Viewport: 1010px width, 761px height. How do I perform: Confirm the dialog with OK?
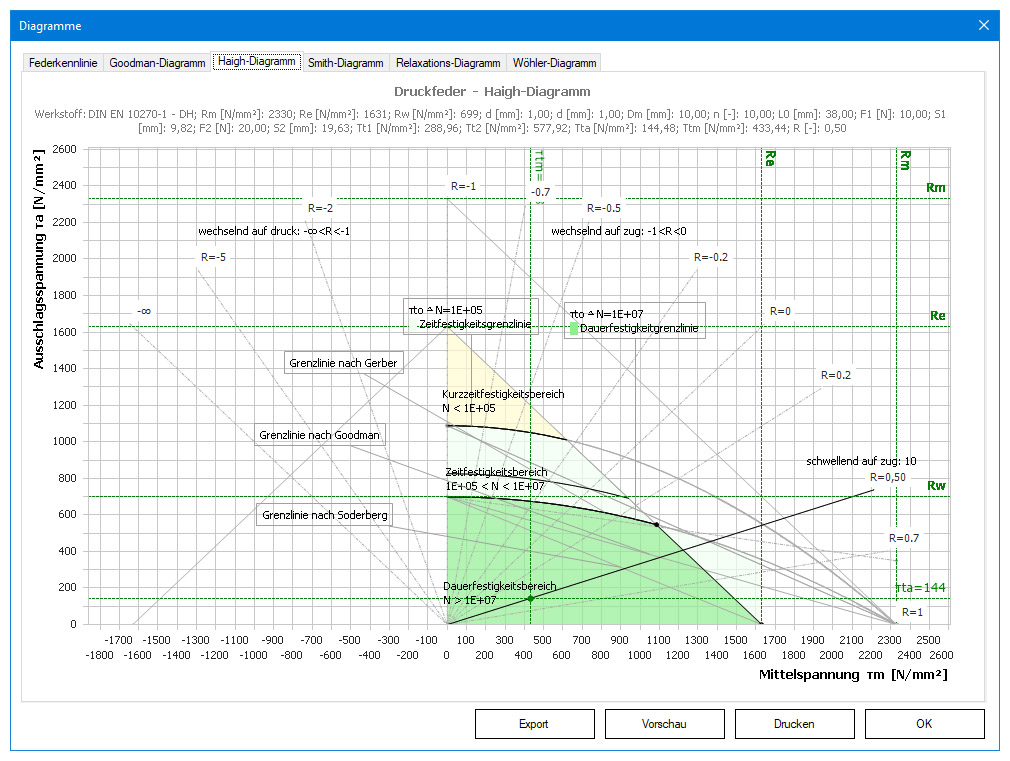click(924, 724)
